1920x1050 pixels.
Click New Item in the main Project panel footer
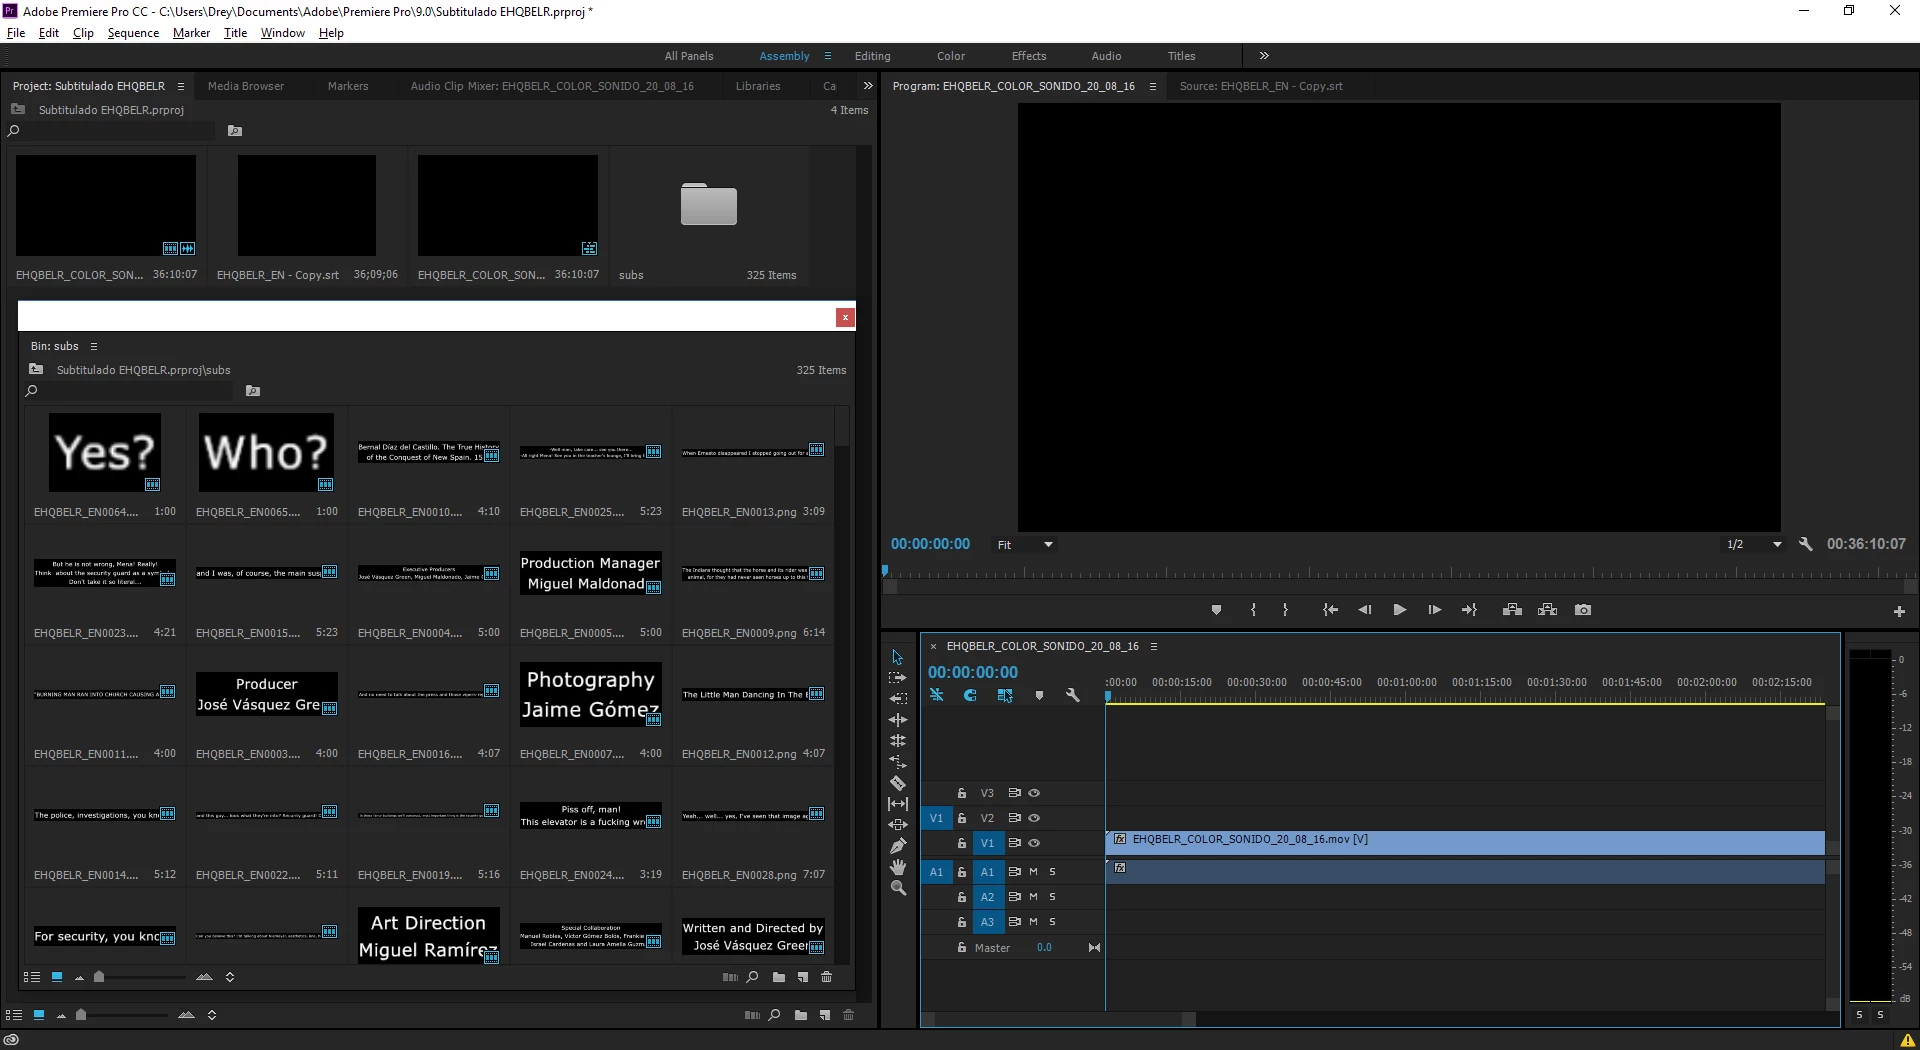[825, 1015]
